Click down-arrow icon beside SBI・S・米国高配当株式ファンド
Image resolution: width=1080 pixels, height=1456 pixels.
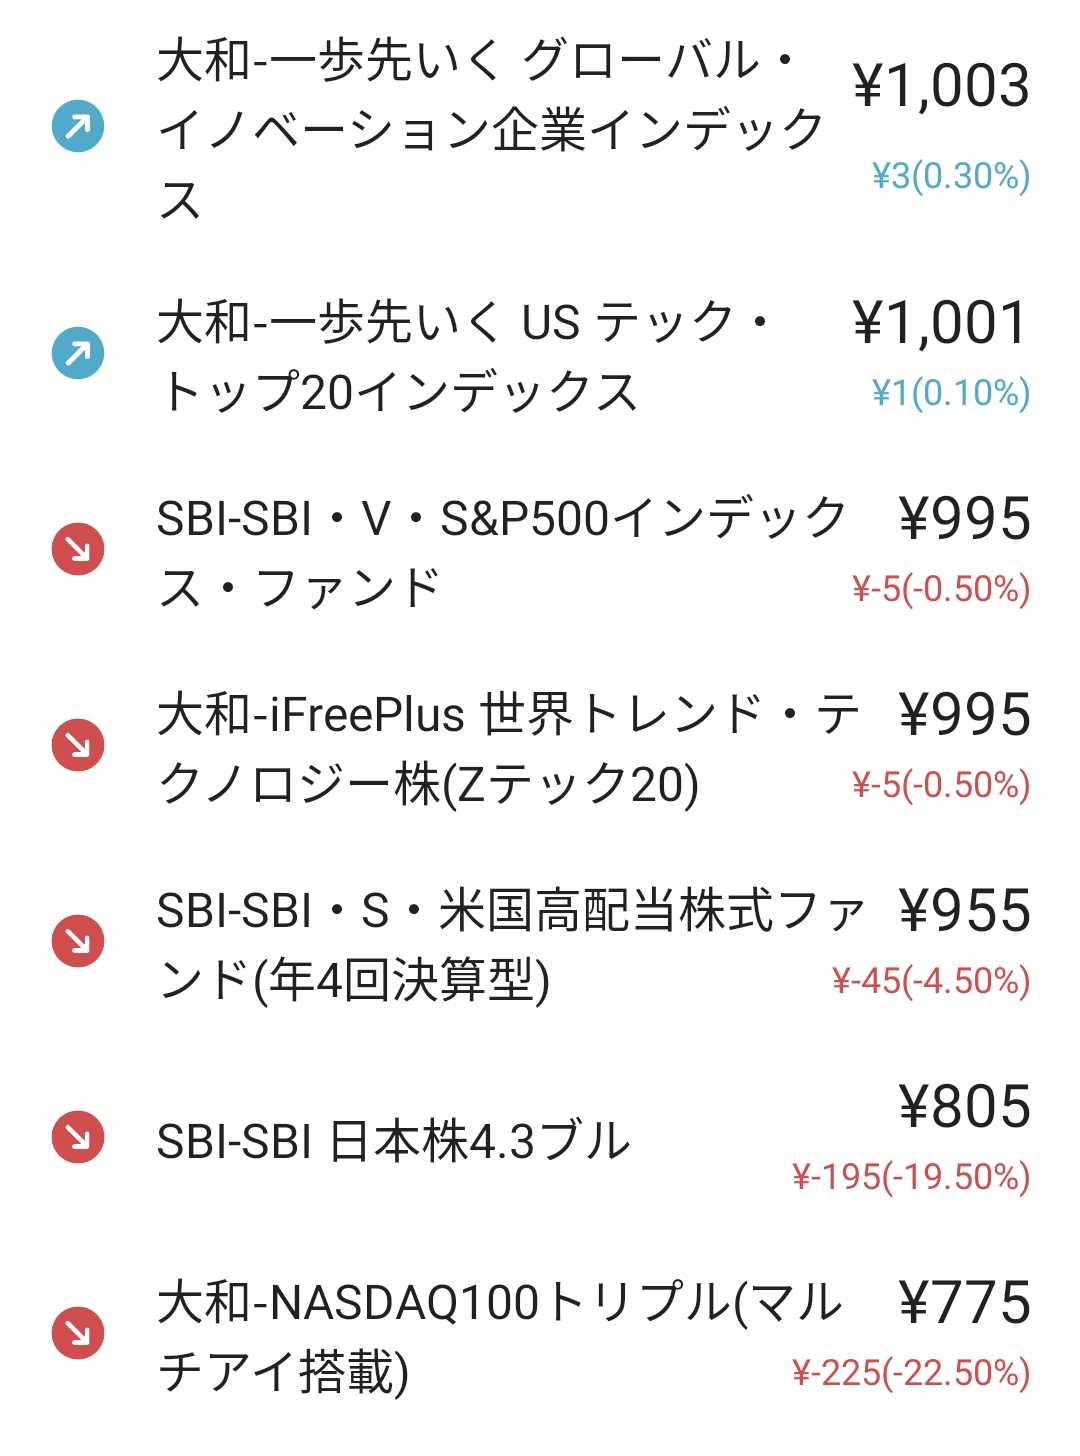78,941
